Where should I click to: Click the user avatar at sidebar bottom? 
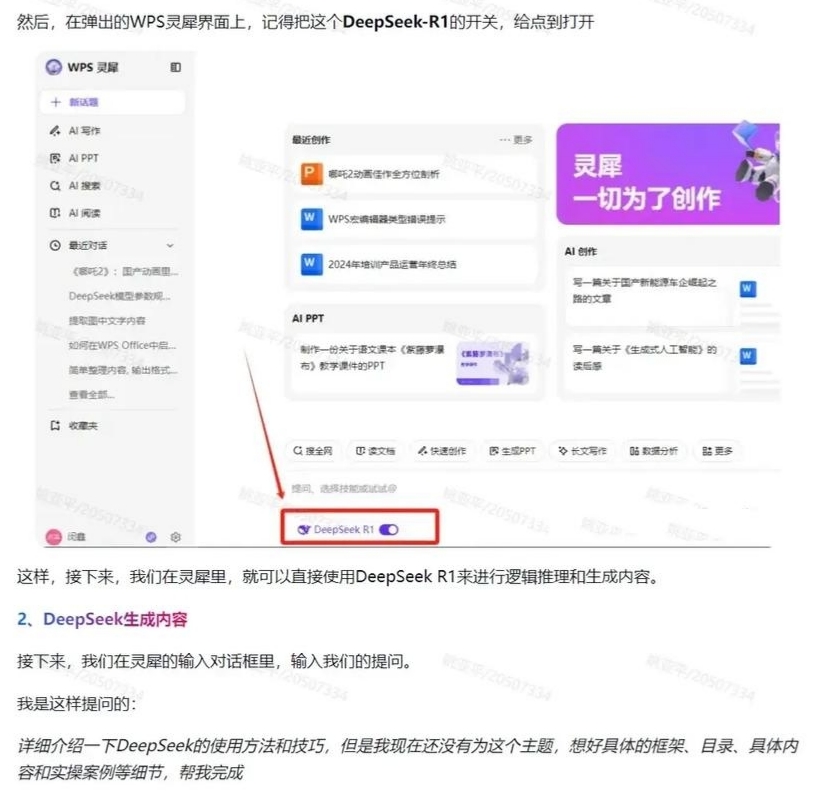tap(54, 537)
